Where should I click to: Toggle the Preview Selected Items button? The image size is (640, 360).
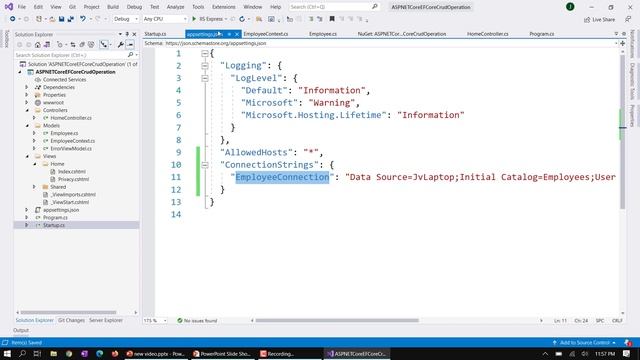click(x=130, y=44)
